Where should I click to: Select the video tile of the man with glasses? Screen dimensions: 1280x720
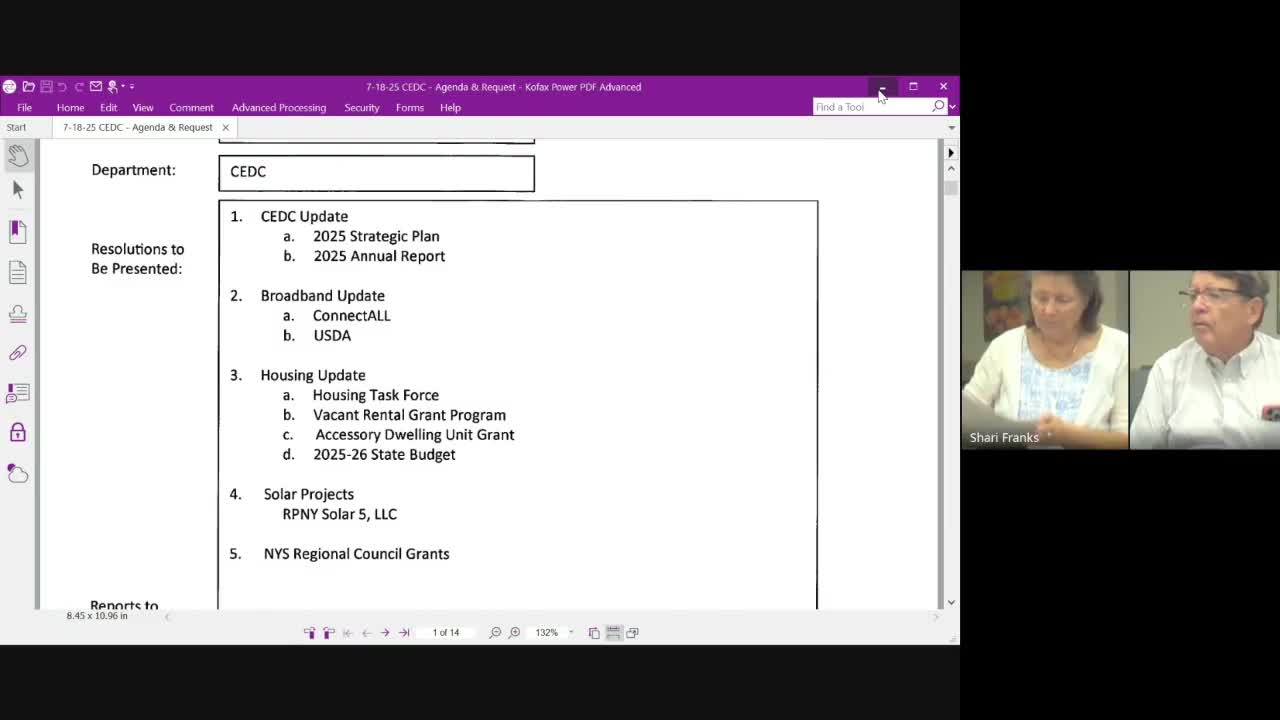tap(1205, 360)
